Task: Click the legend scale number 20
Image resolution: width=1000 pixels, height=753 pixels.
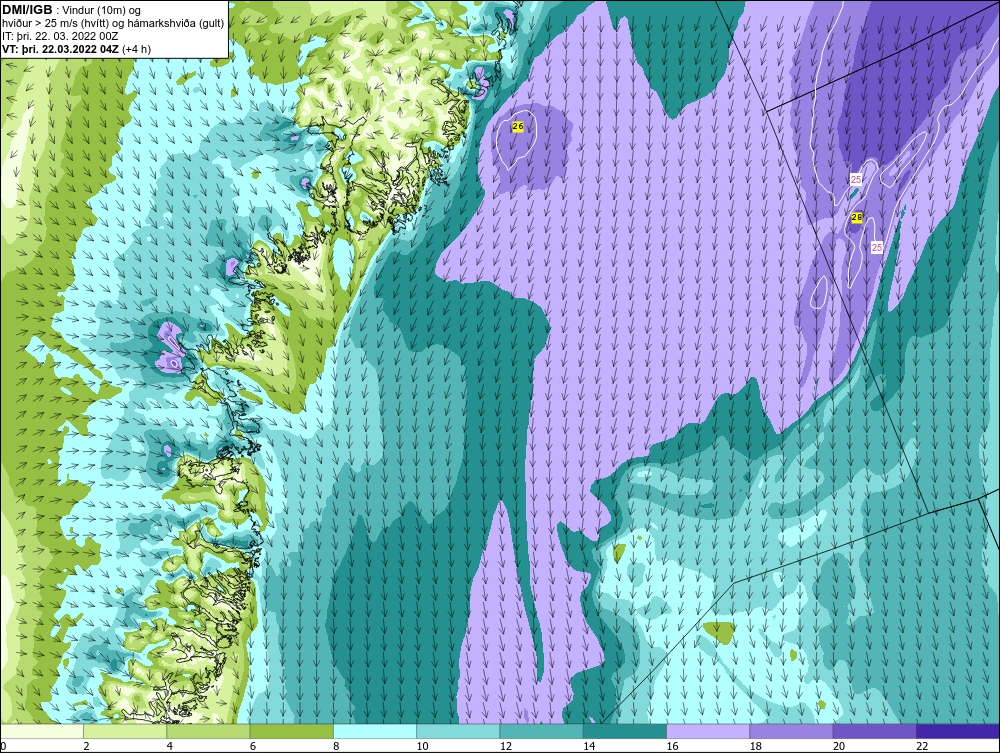Action: (x=839, y=747)
